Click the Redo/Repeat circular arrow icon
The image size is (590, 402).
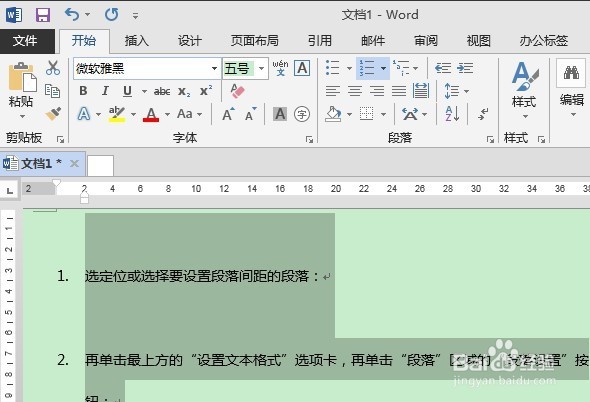tap(111, 15)
